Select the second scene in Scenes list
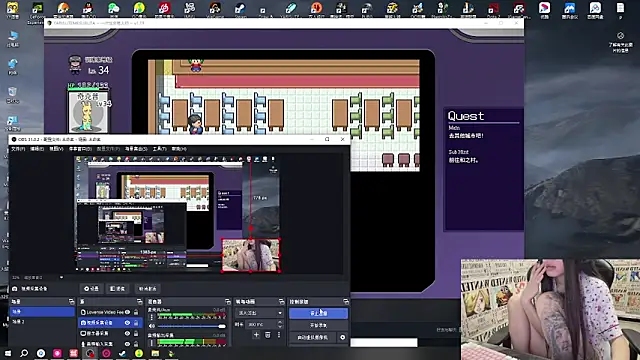This screenshot has width=640, height=360. (42, 322)
